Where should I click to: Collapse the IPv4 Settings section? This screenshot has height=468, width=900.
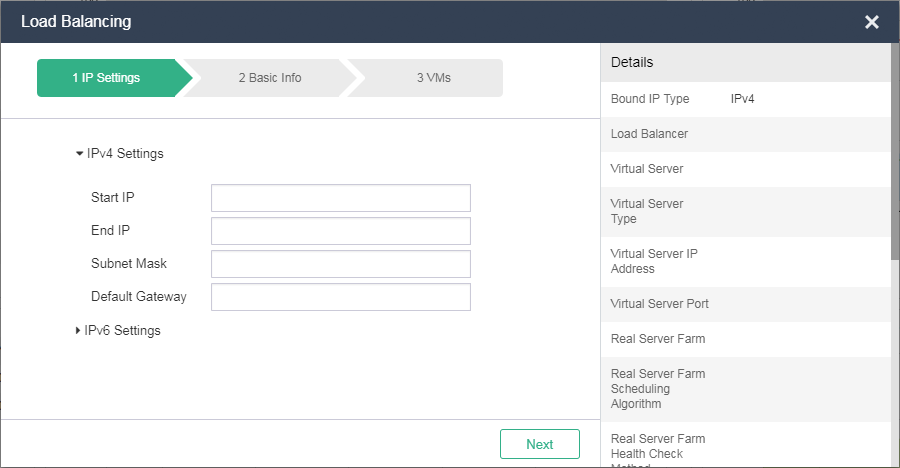pos(120,154)
